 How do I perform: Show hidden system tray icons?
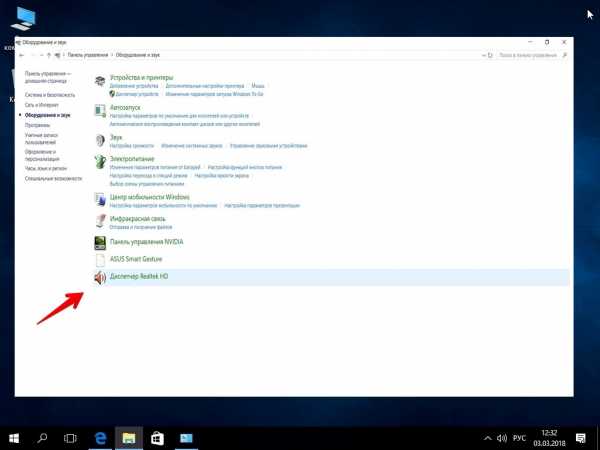(x=488, y=438)
